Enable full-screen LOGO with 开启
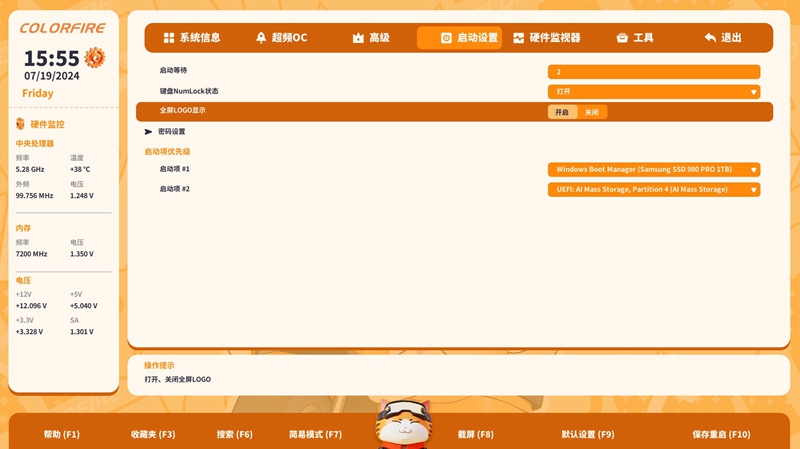The height and width of the screenshot is (449, 800). click(x=562, y=112)
